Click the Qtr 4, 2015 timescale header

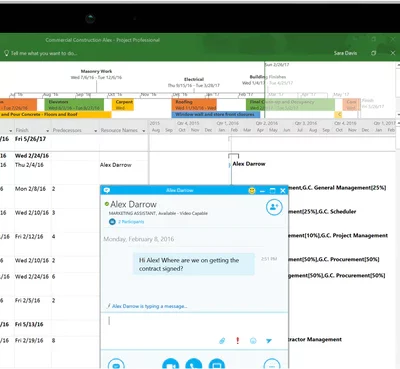point(188,123)
